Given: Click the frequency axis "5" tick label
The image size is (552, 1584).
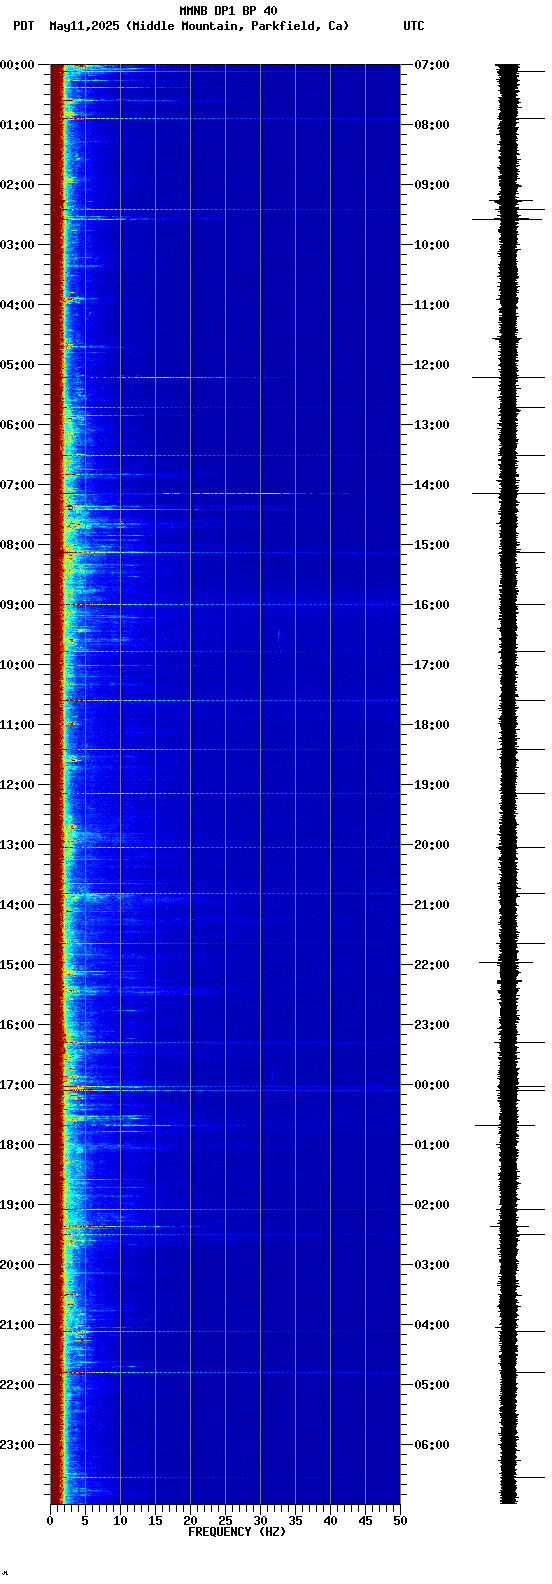Looking at the screenshot, I should point(85,1521).
